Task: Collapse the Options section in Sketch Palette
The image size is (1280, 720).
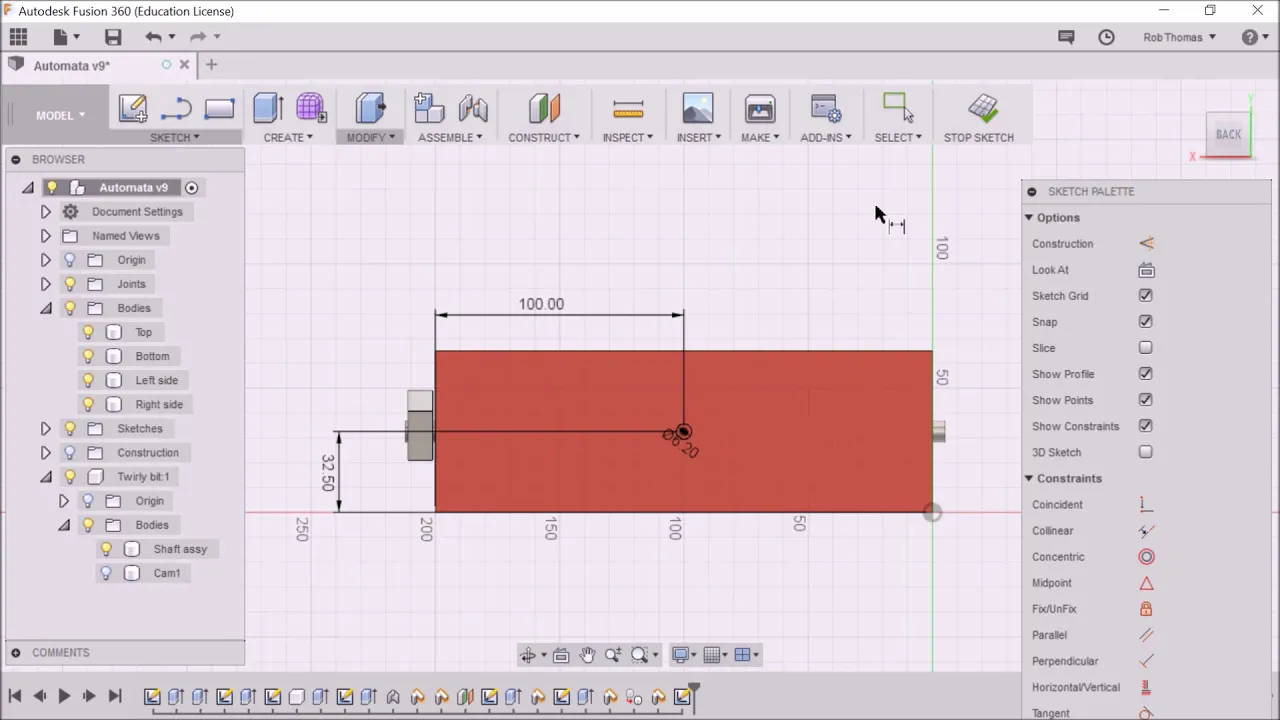Action: [1028, 218]
